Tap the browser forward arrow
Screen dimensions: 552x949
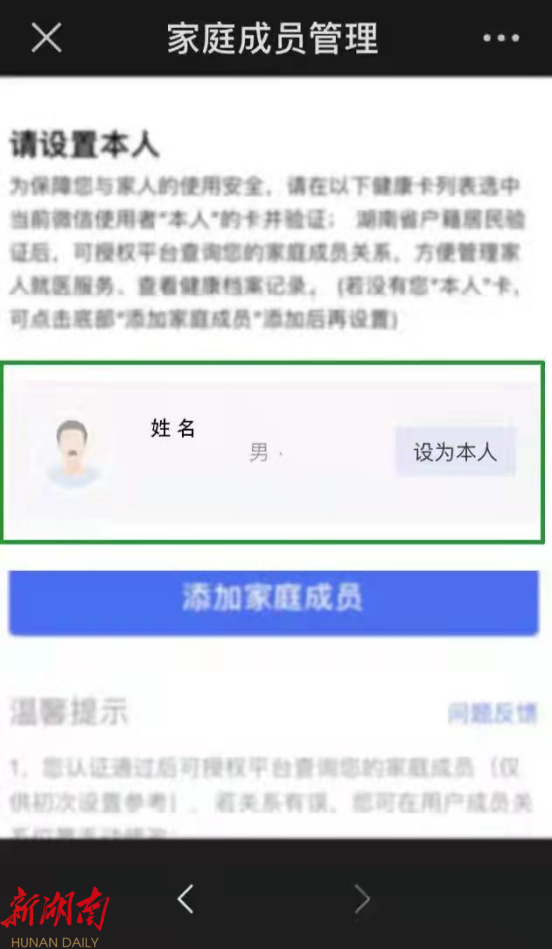(362, 899)
